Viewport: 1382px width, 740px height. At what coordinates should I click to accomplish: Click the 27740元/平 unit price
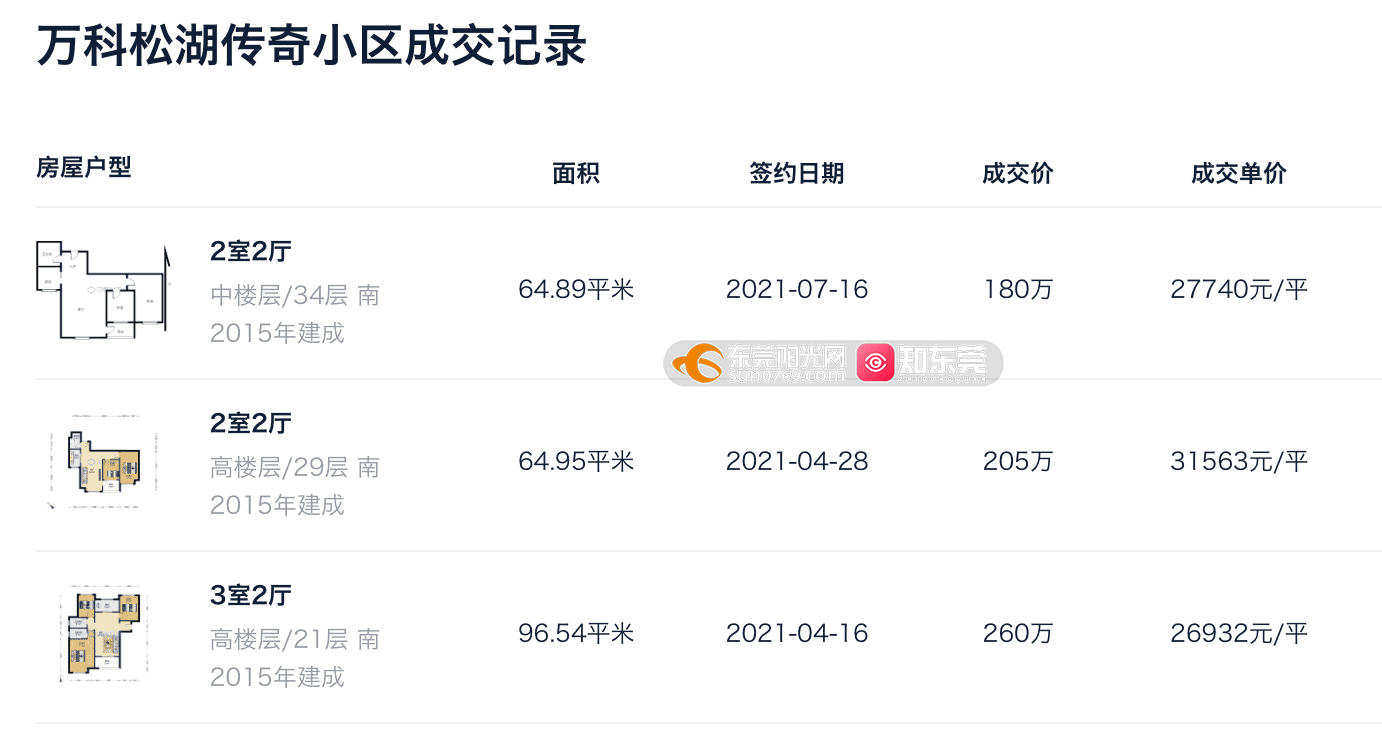point(1239,290)
